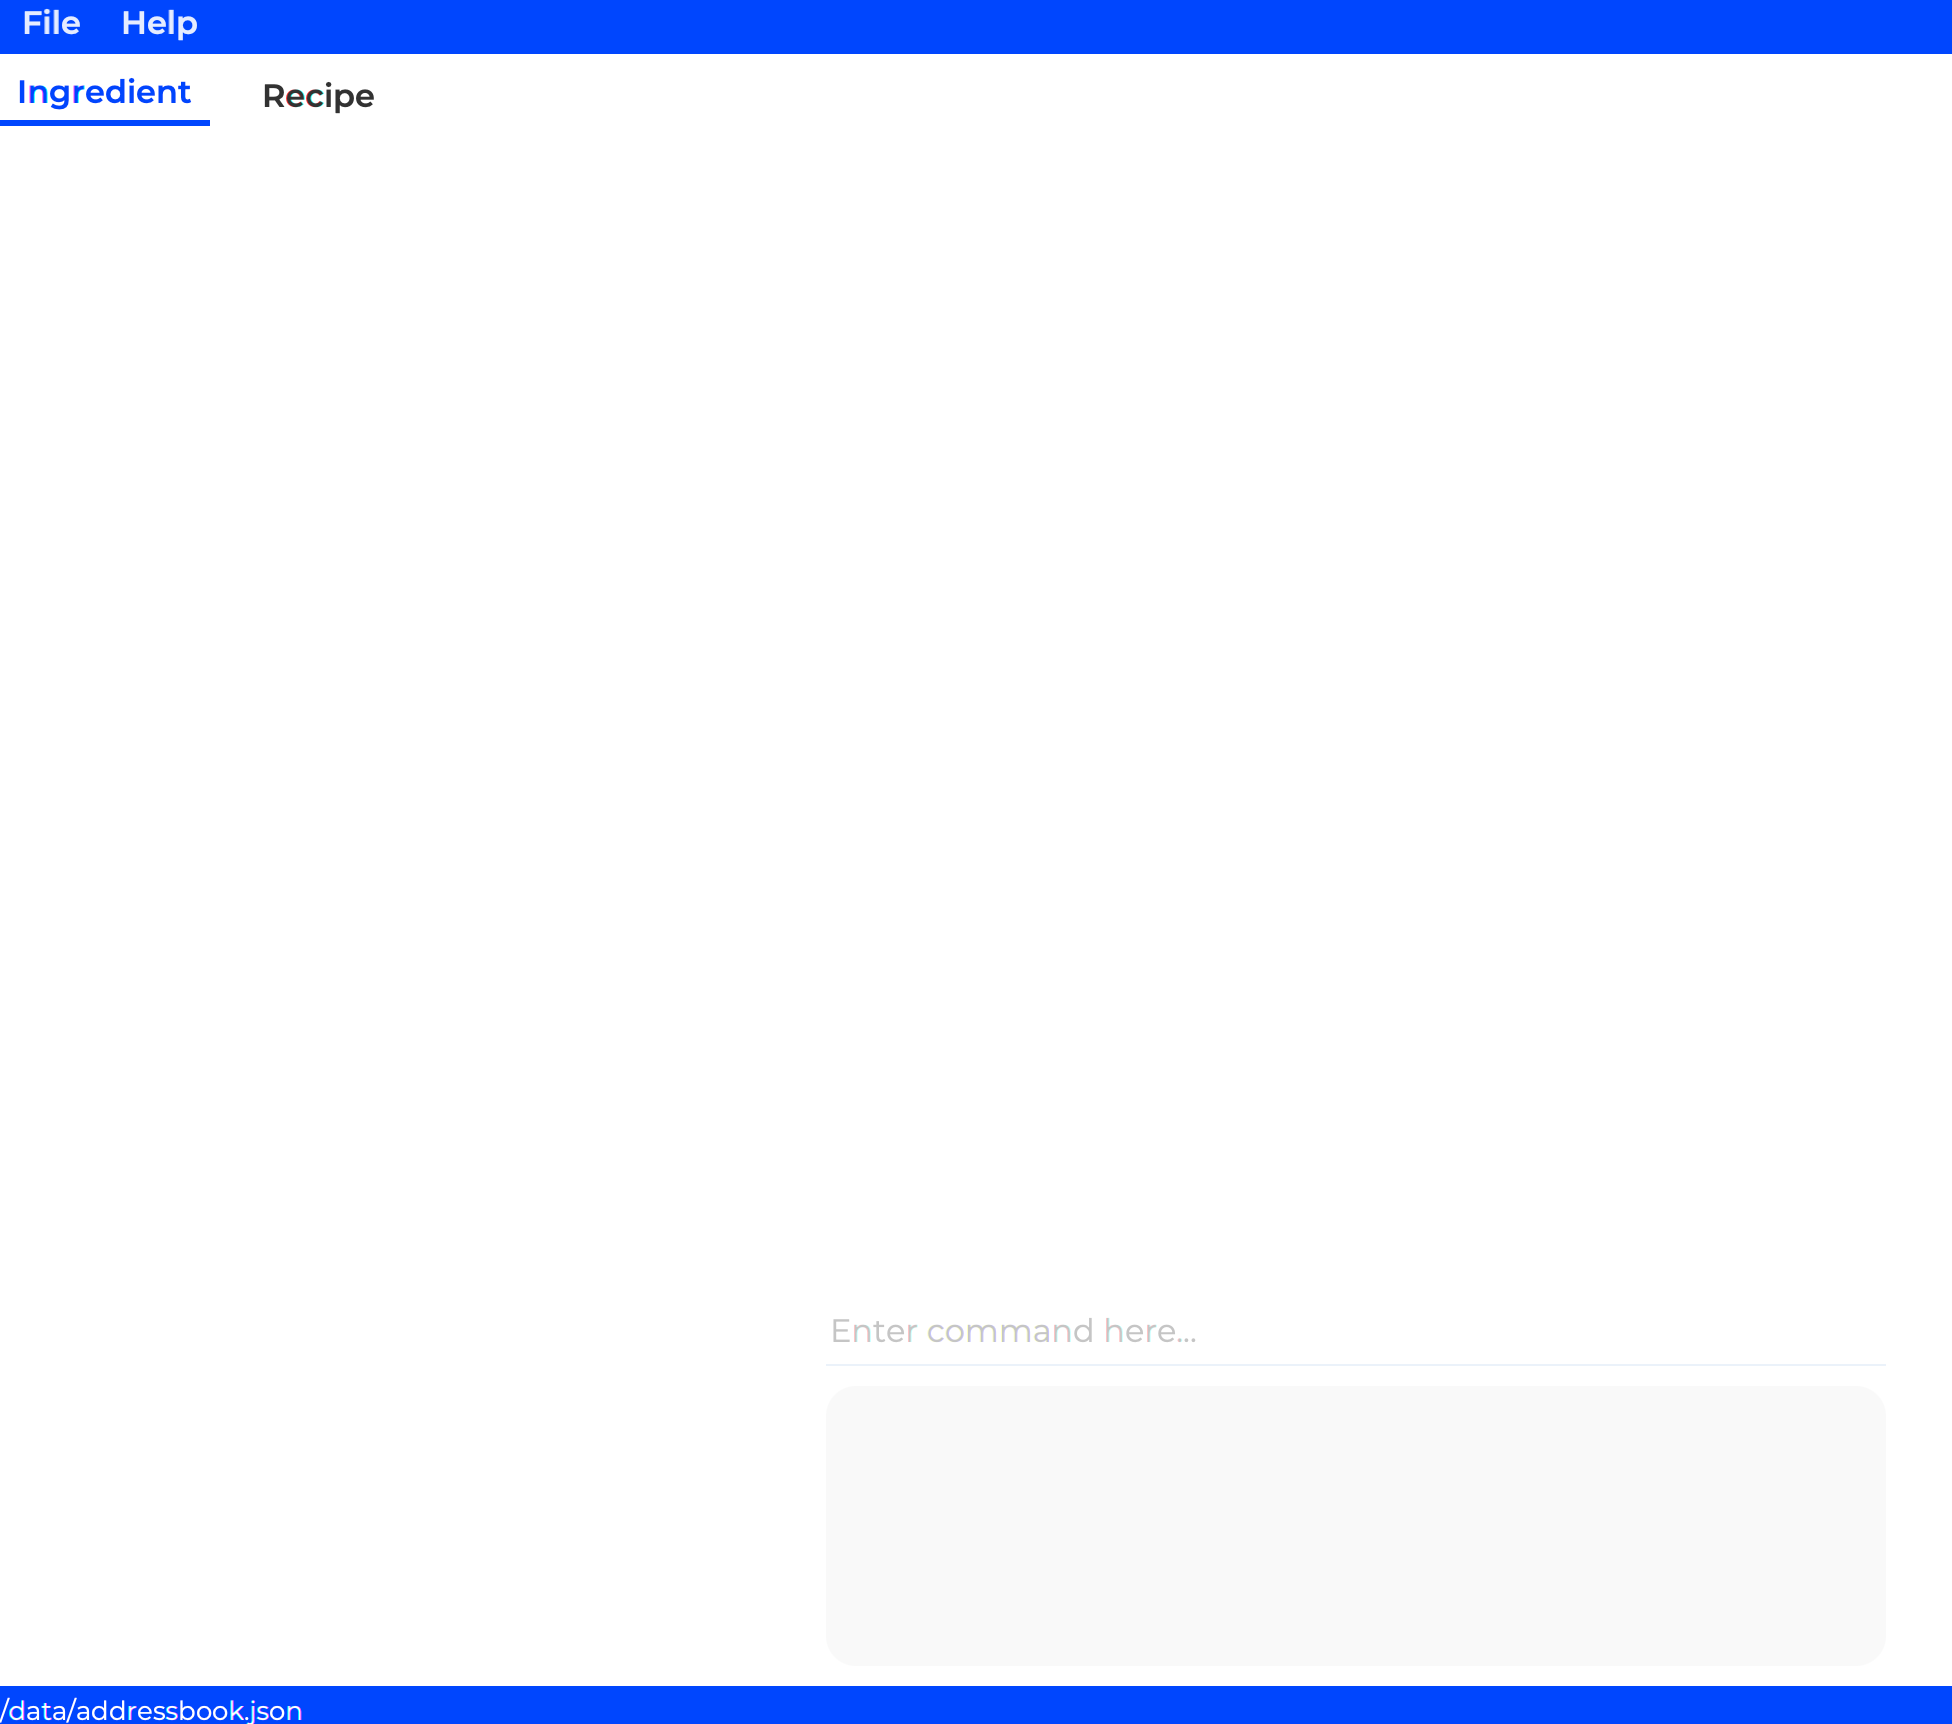This screenshot has width=1952, height=1724.
Task: Click the blue underline beneath Ingredient tab
Action: [x=104, y=122]
